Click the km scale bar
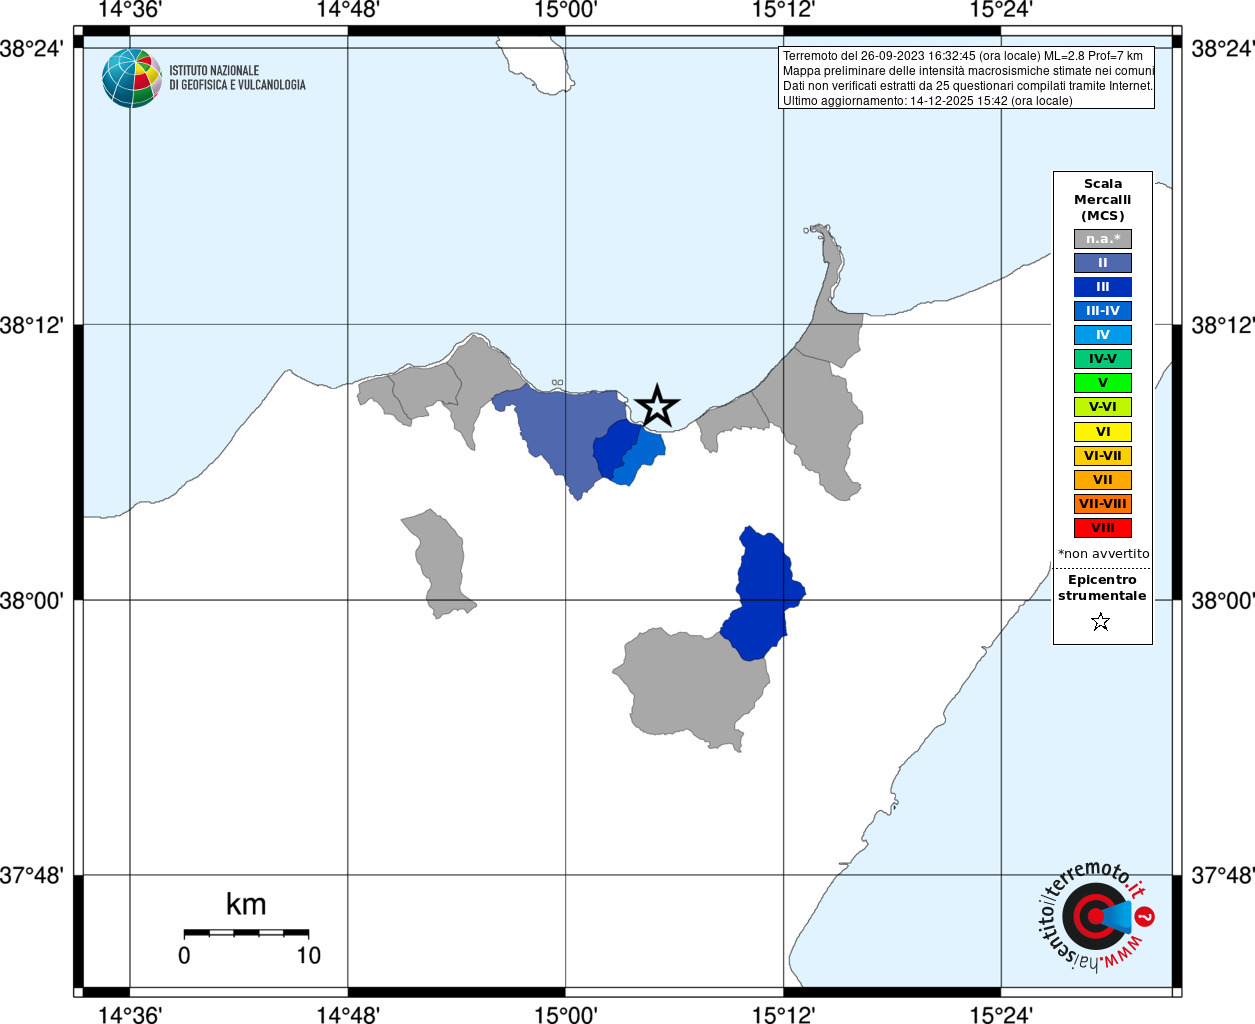Image resolution: width=1255 pixels, height=1024 pixels. click(x=246, y=933)
